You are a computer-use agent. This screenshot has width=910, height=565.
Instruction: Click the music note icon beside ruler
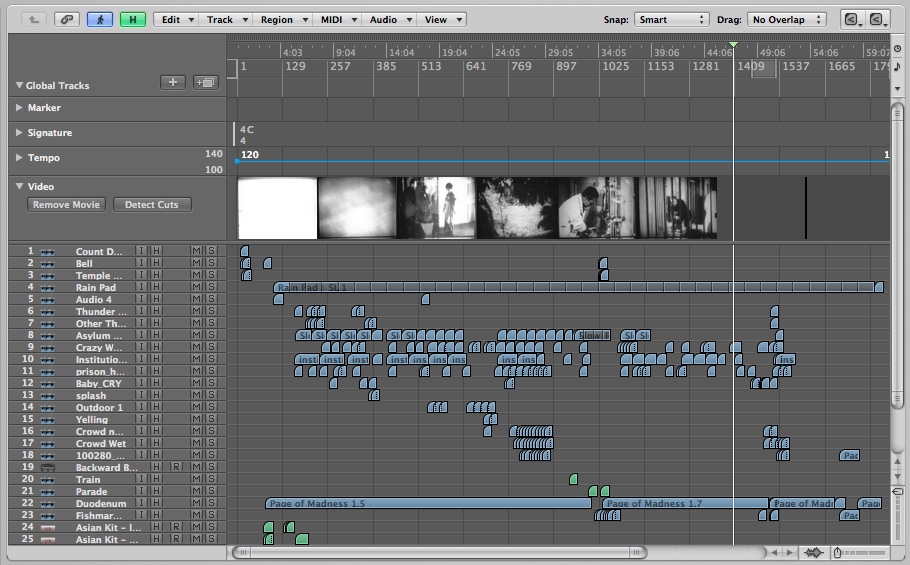click(897, 66)
